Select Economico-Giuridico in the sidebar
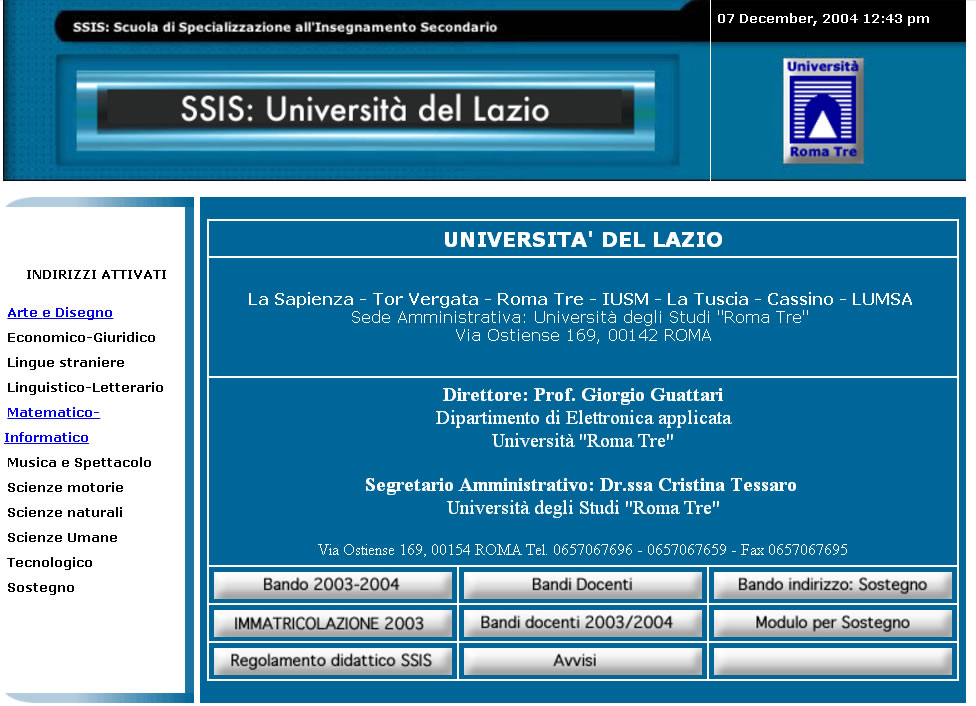The height and width of the screenshot is (706, 976). (x=81, y=337)
